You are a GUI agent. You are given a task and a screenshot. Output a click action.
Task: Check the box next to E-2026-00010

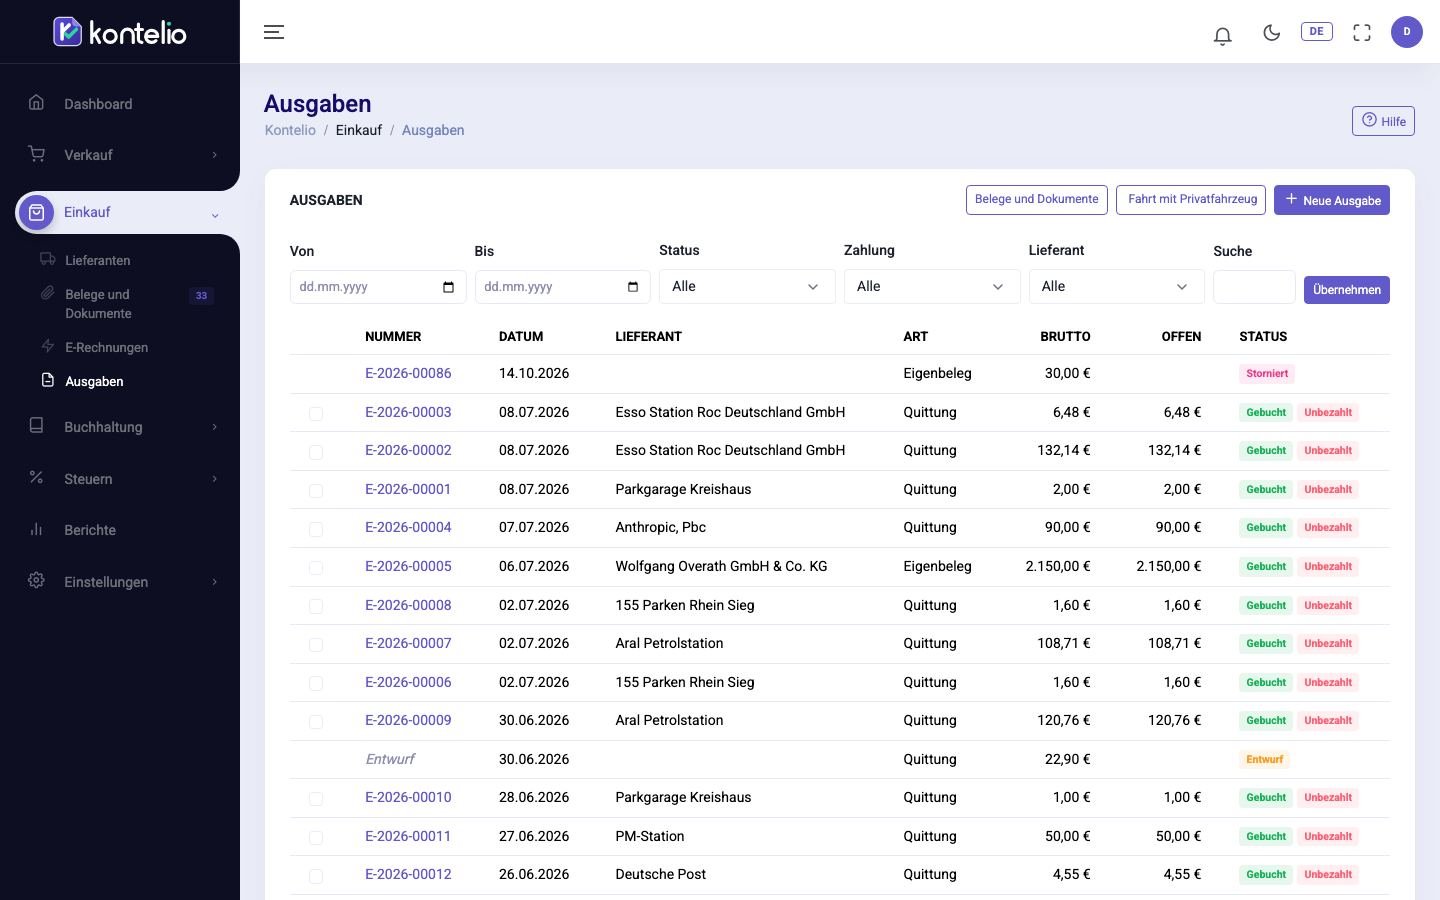pyautogui.click(x=316, y=799)
